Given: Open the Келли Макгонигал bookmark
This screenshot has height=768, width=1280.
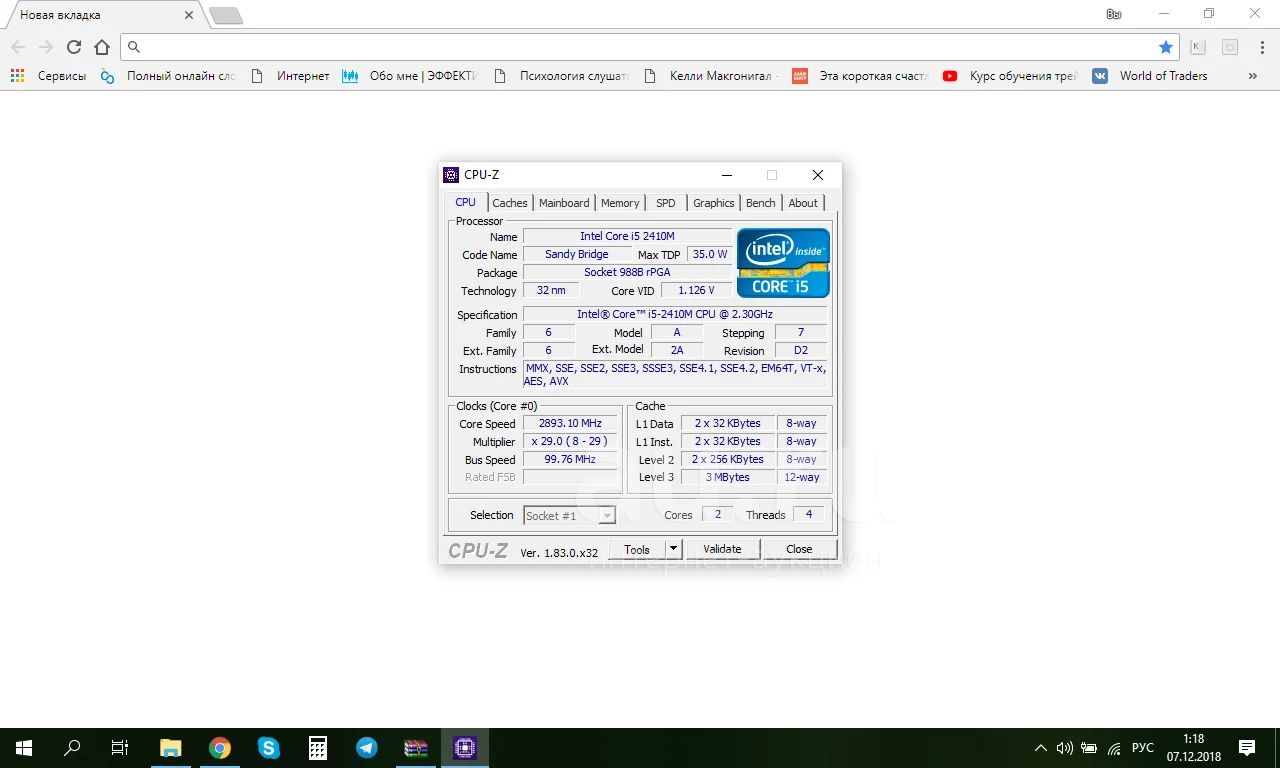Looking at the screenshot, I should coord(712,76).
